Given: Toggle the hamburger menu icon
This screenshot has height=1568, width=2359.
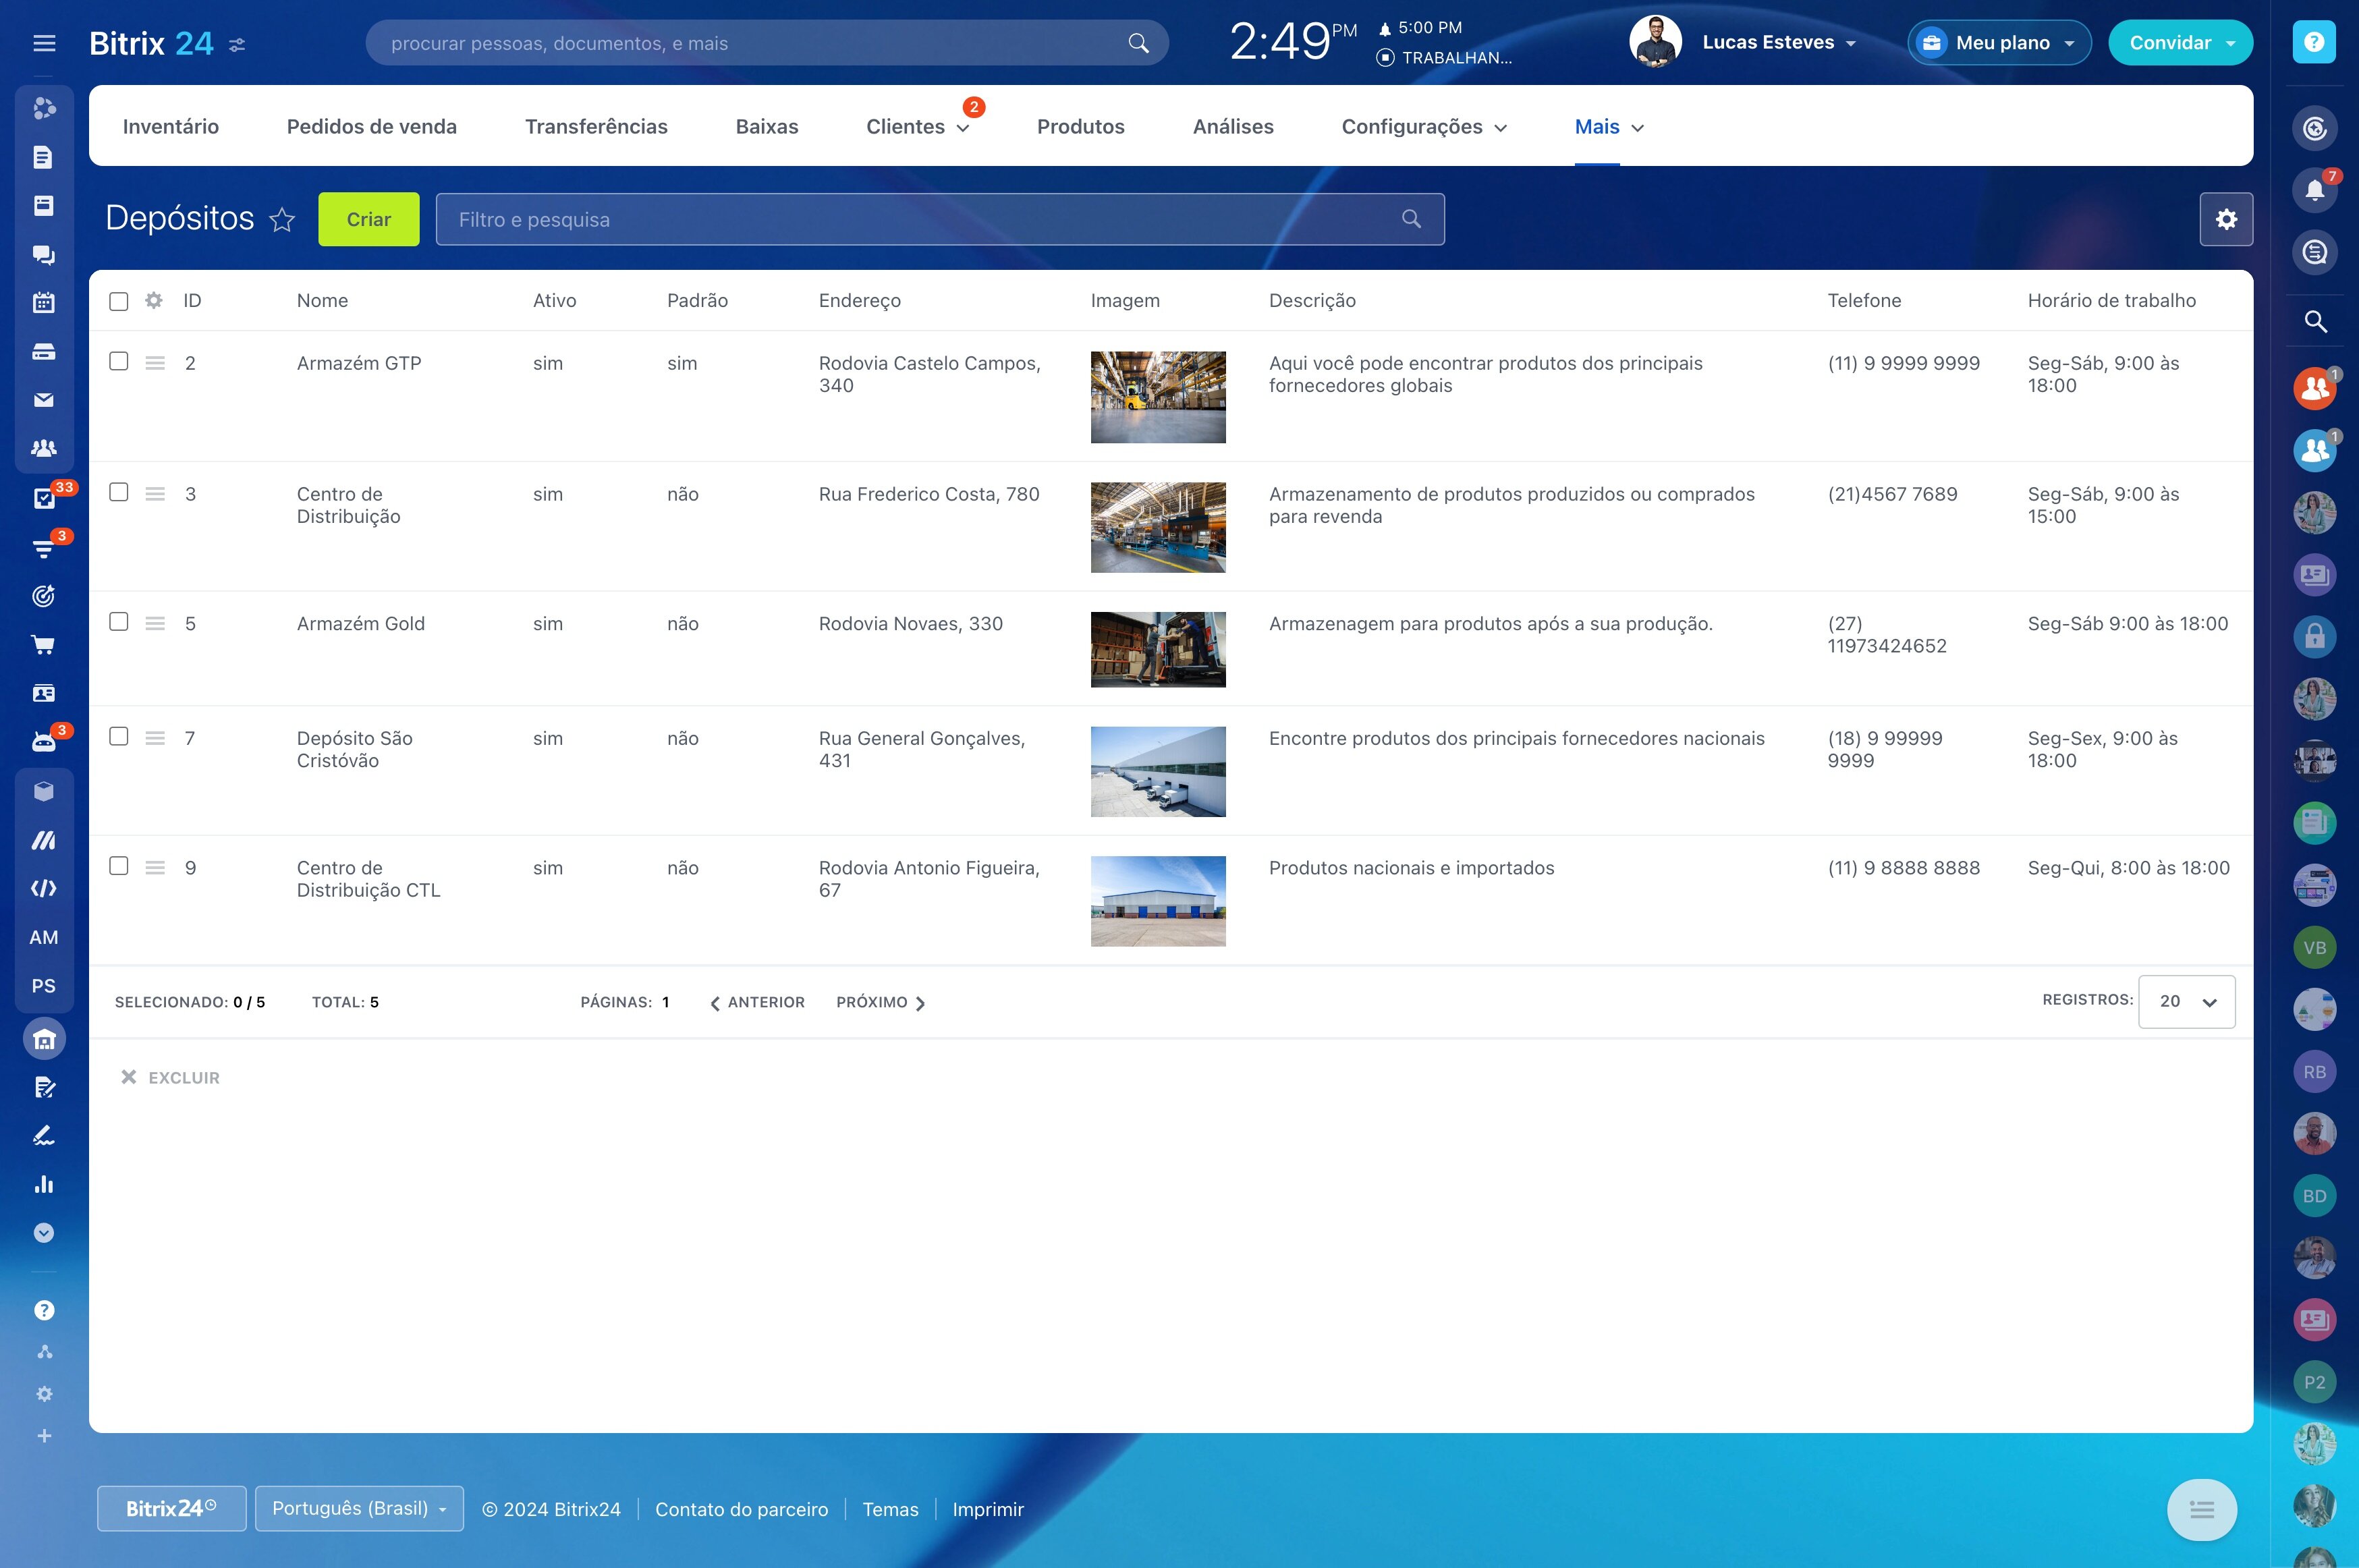Looking at the screenshot, I should pyautogui.click(x=44, y=43).
